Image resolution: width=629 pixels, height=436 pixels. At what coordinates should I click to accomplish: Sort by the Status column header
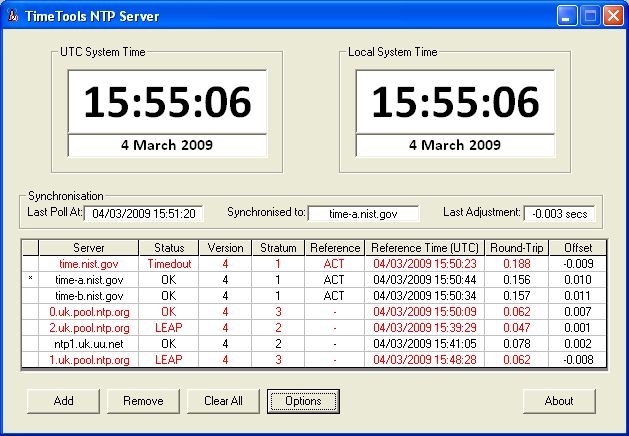coord(169,248)
